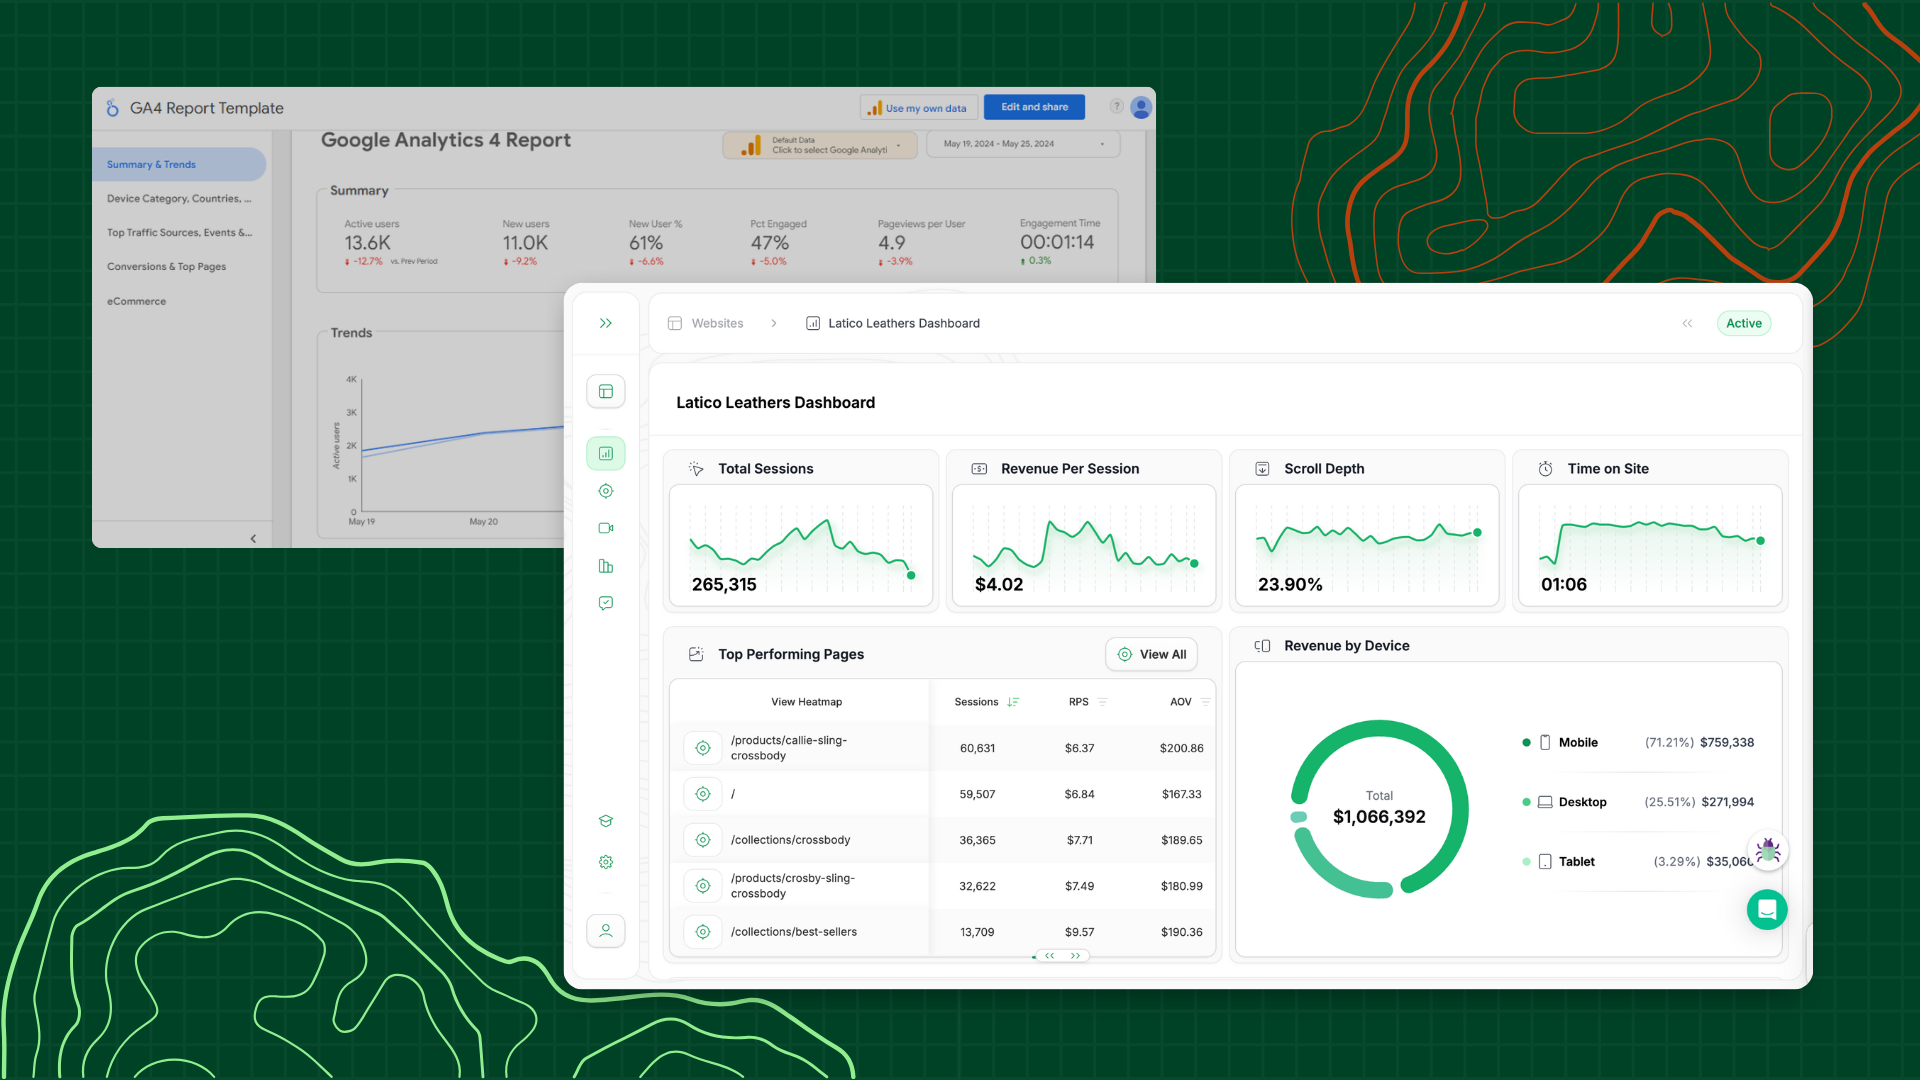Open the settings gear in sidebar
1920x1080 pixels.
click(606, 862)
